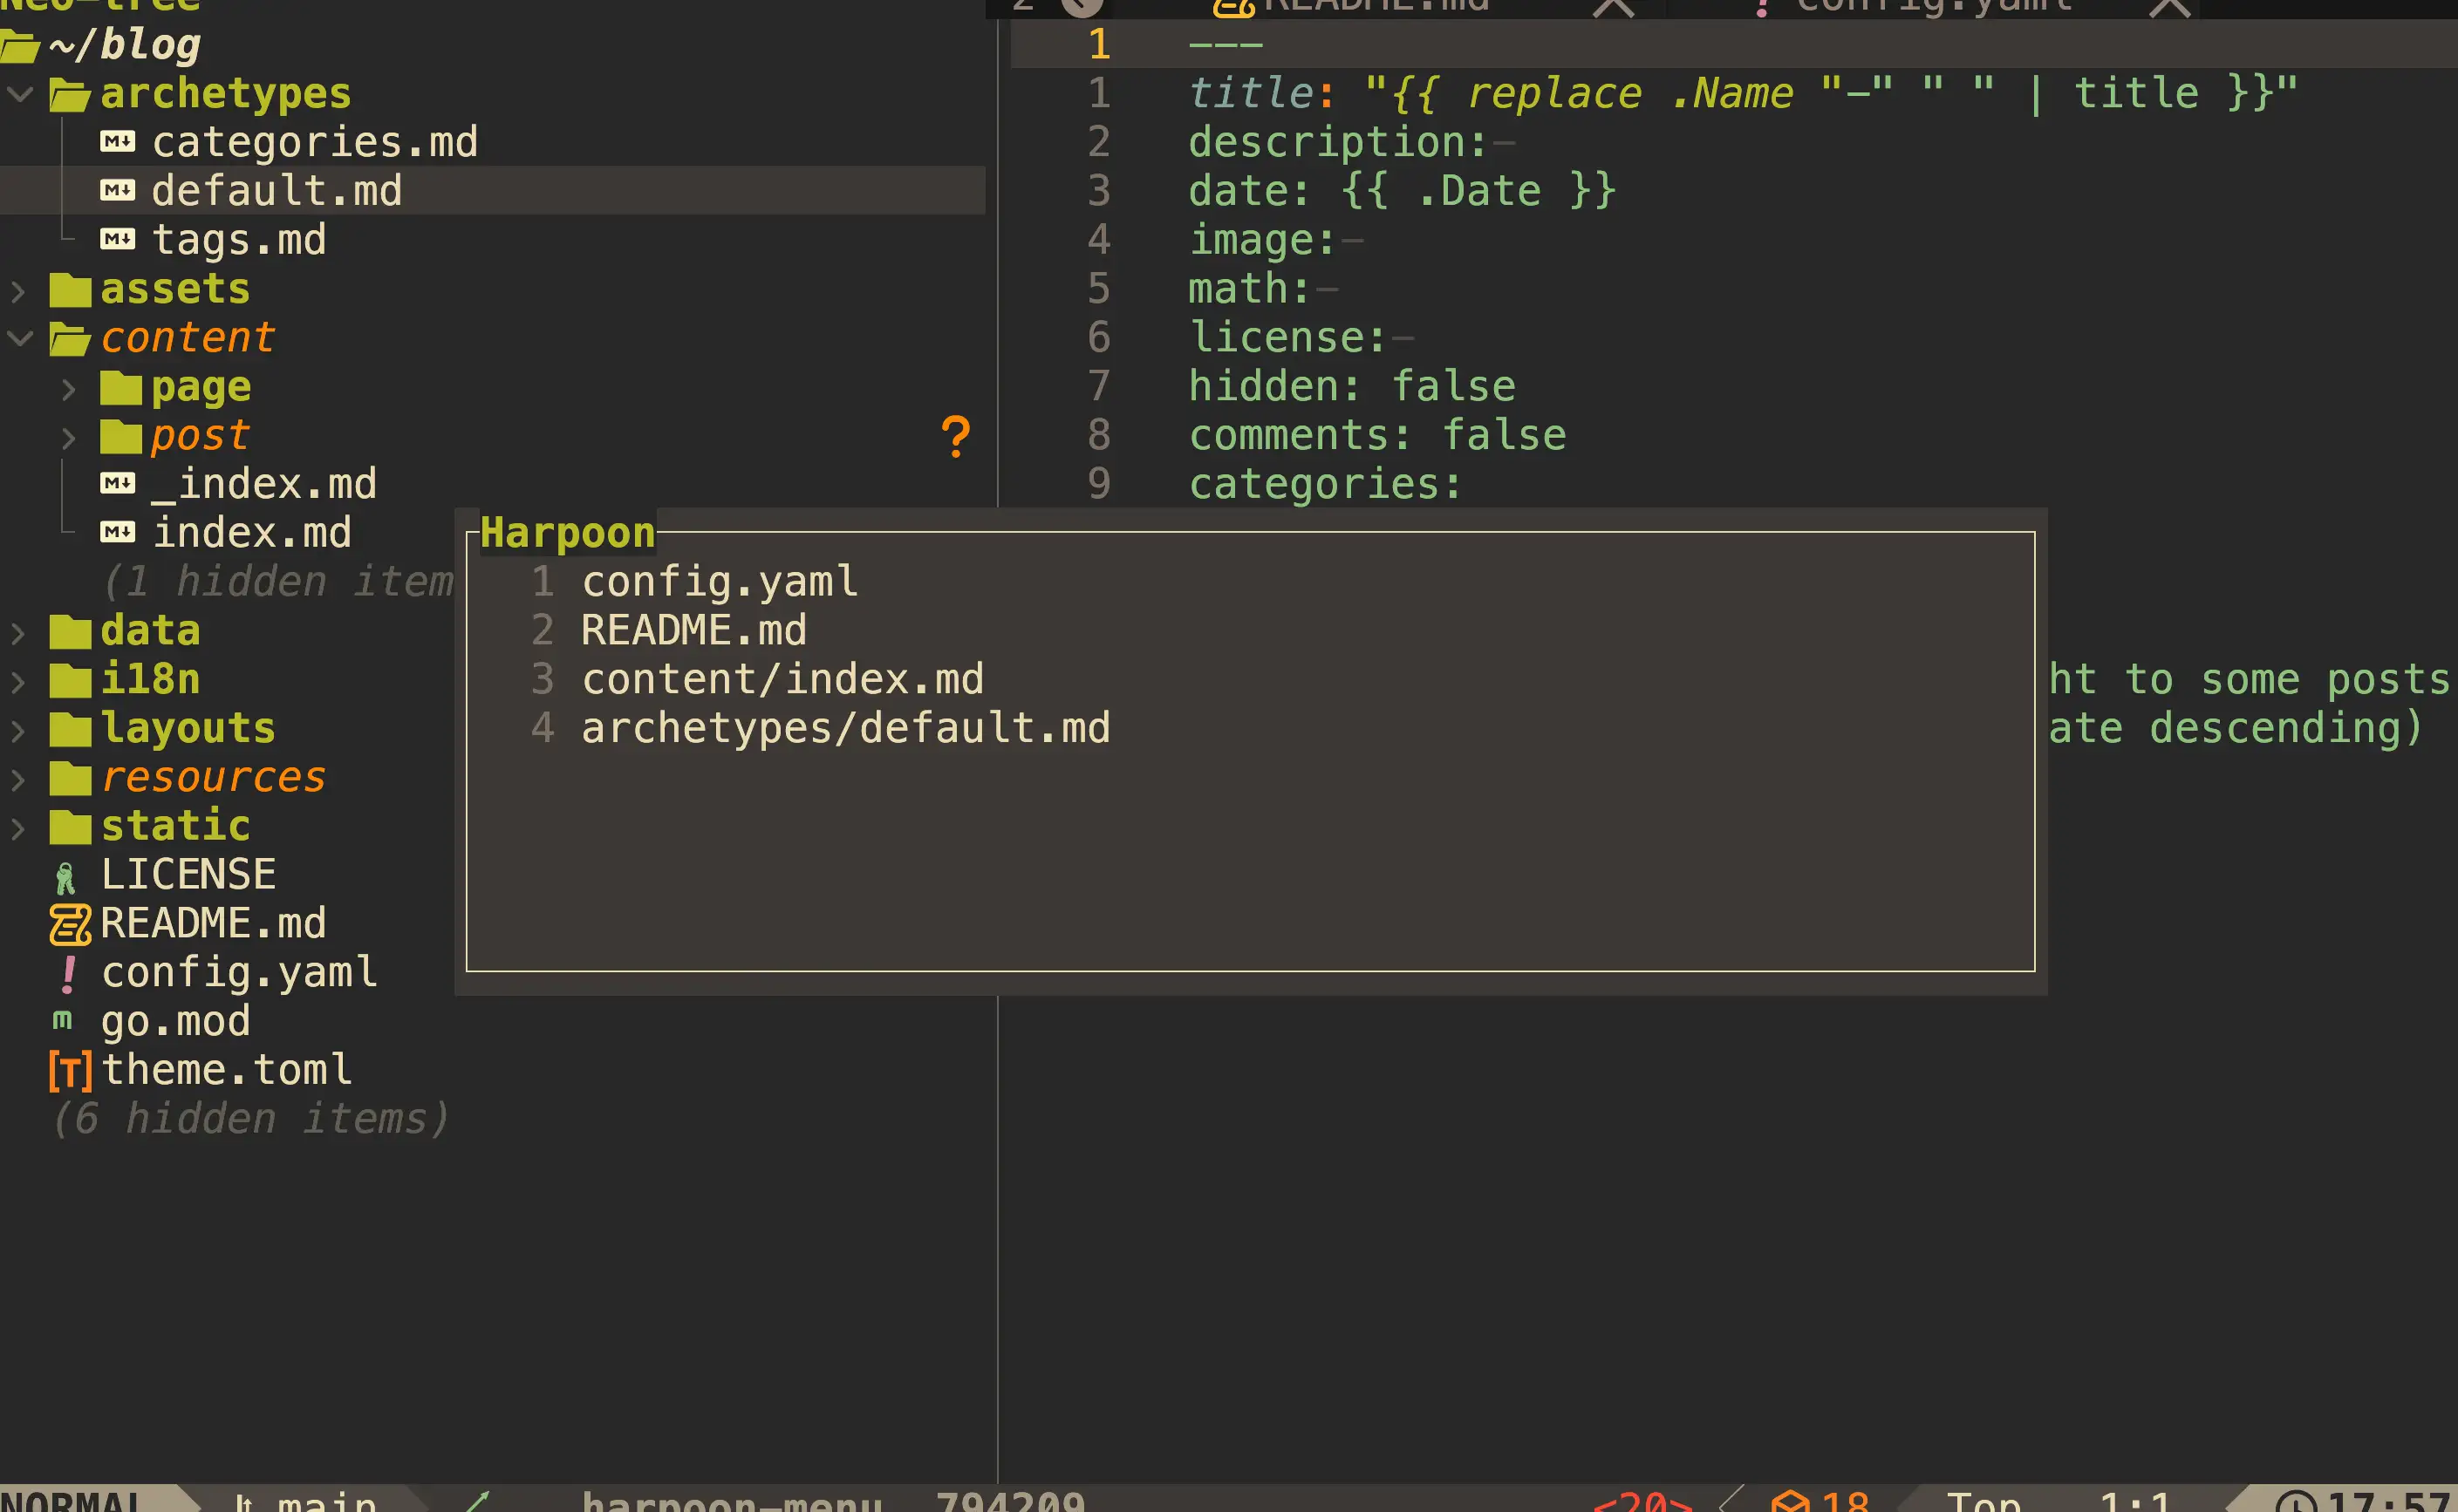2458x1512 pixels.
Task: Click the assets folder icon
Action: click(x=70, y=291)
